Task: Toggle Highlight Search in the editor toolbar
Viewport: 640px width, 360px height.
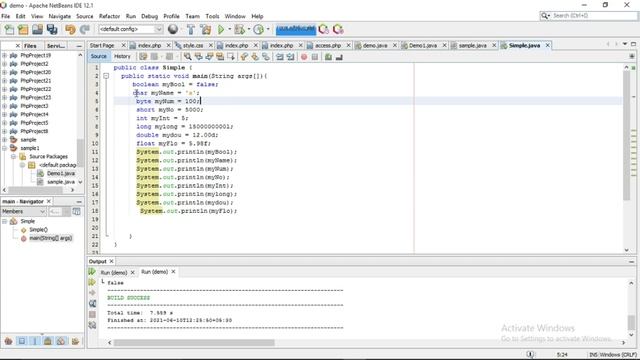Action: [220, 57]
